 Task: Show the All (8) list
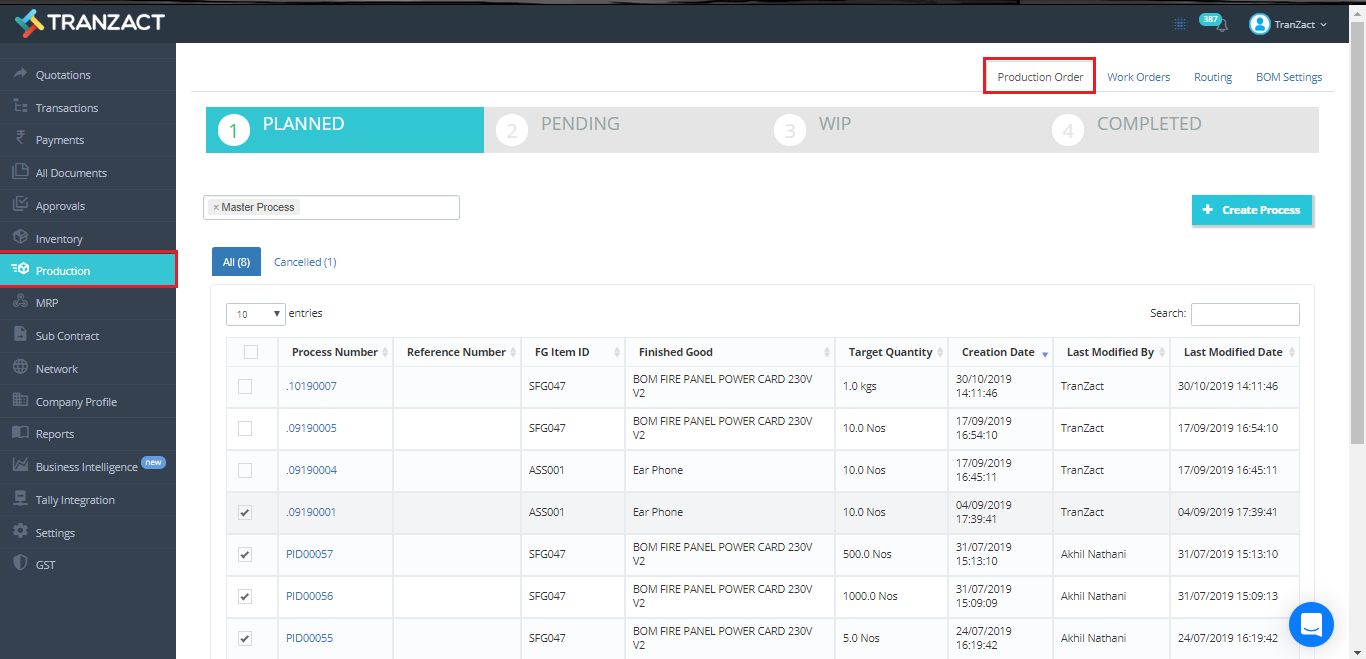(236, 262)
